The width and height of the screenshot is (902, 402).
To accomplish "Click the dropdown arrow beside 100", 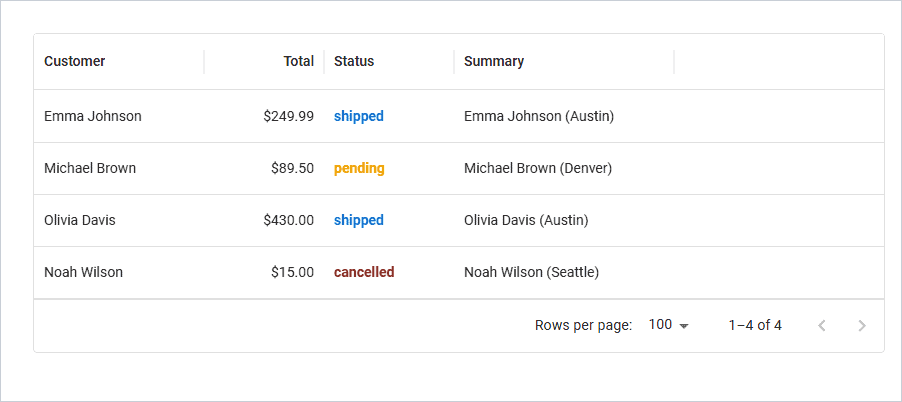I will pos(683,326).
